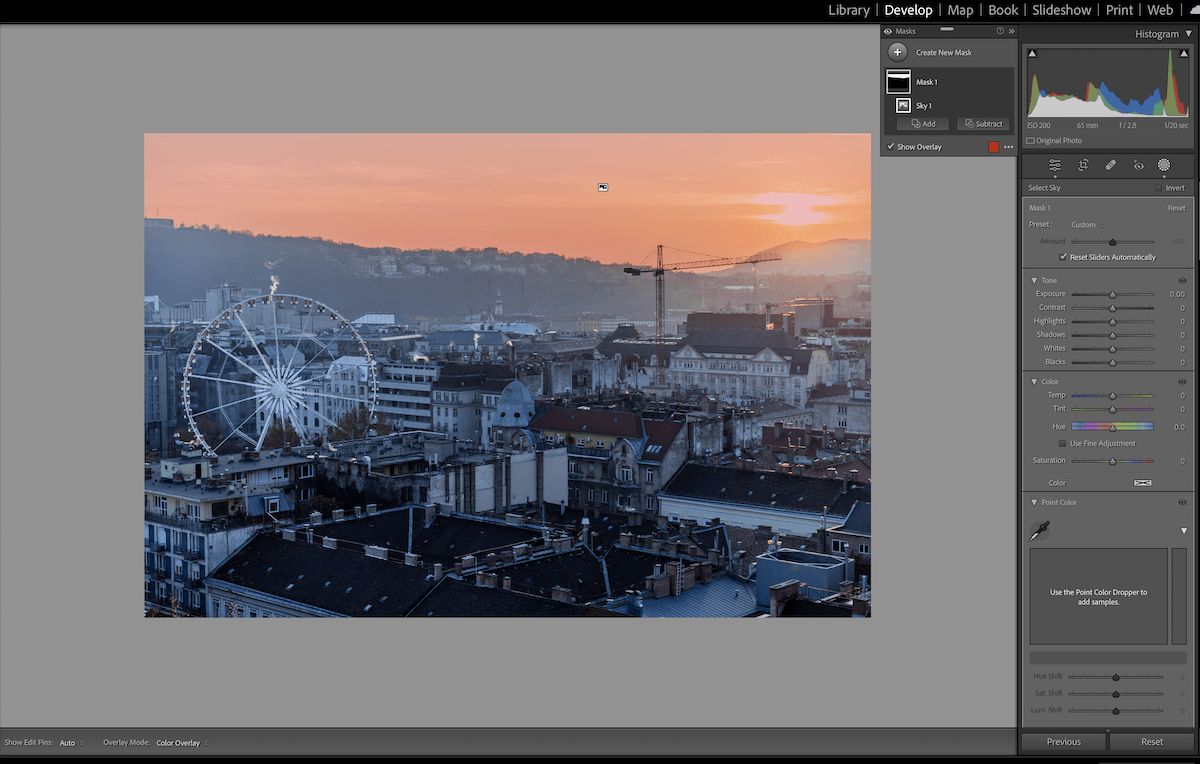The height and width of the screenshot is (764, 1200).
Task: Enable the Invert mask checkbox
Action: [1156, 188]
